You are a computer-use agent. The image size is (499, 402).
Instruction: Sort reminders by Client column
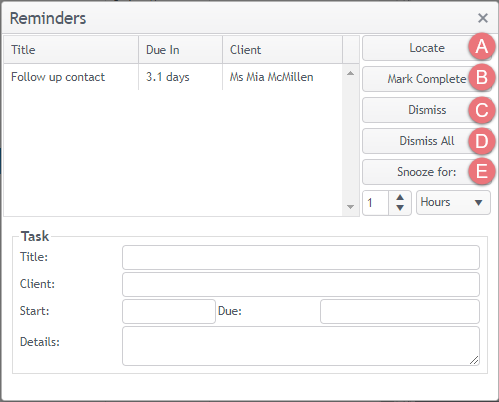(x=282, y=50)
